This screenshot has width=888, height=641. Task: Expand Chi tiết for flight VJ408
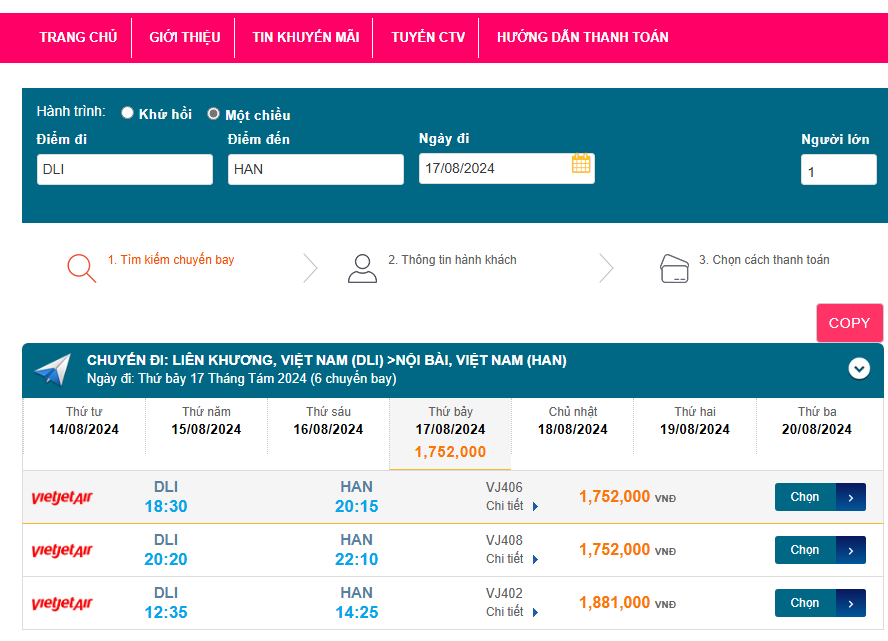pos(512,559)
